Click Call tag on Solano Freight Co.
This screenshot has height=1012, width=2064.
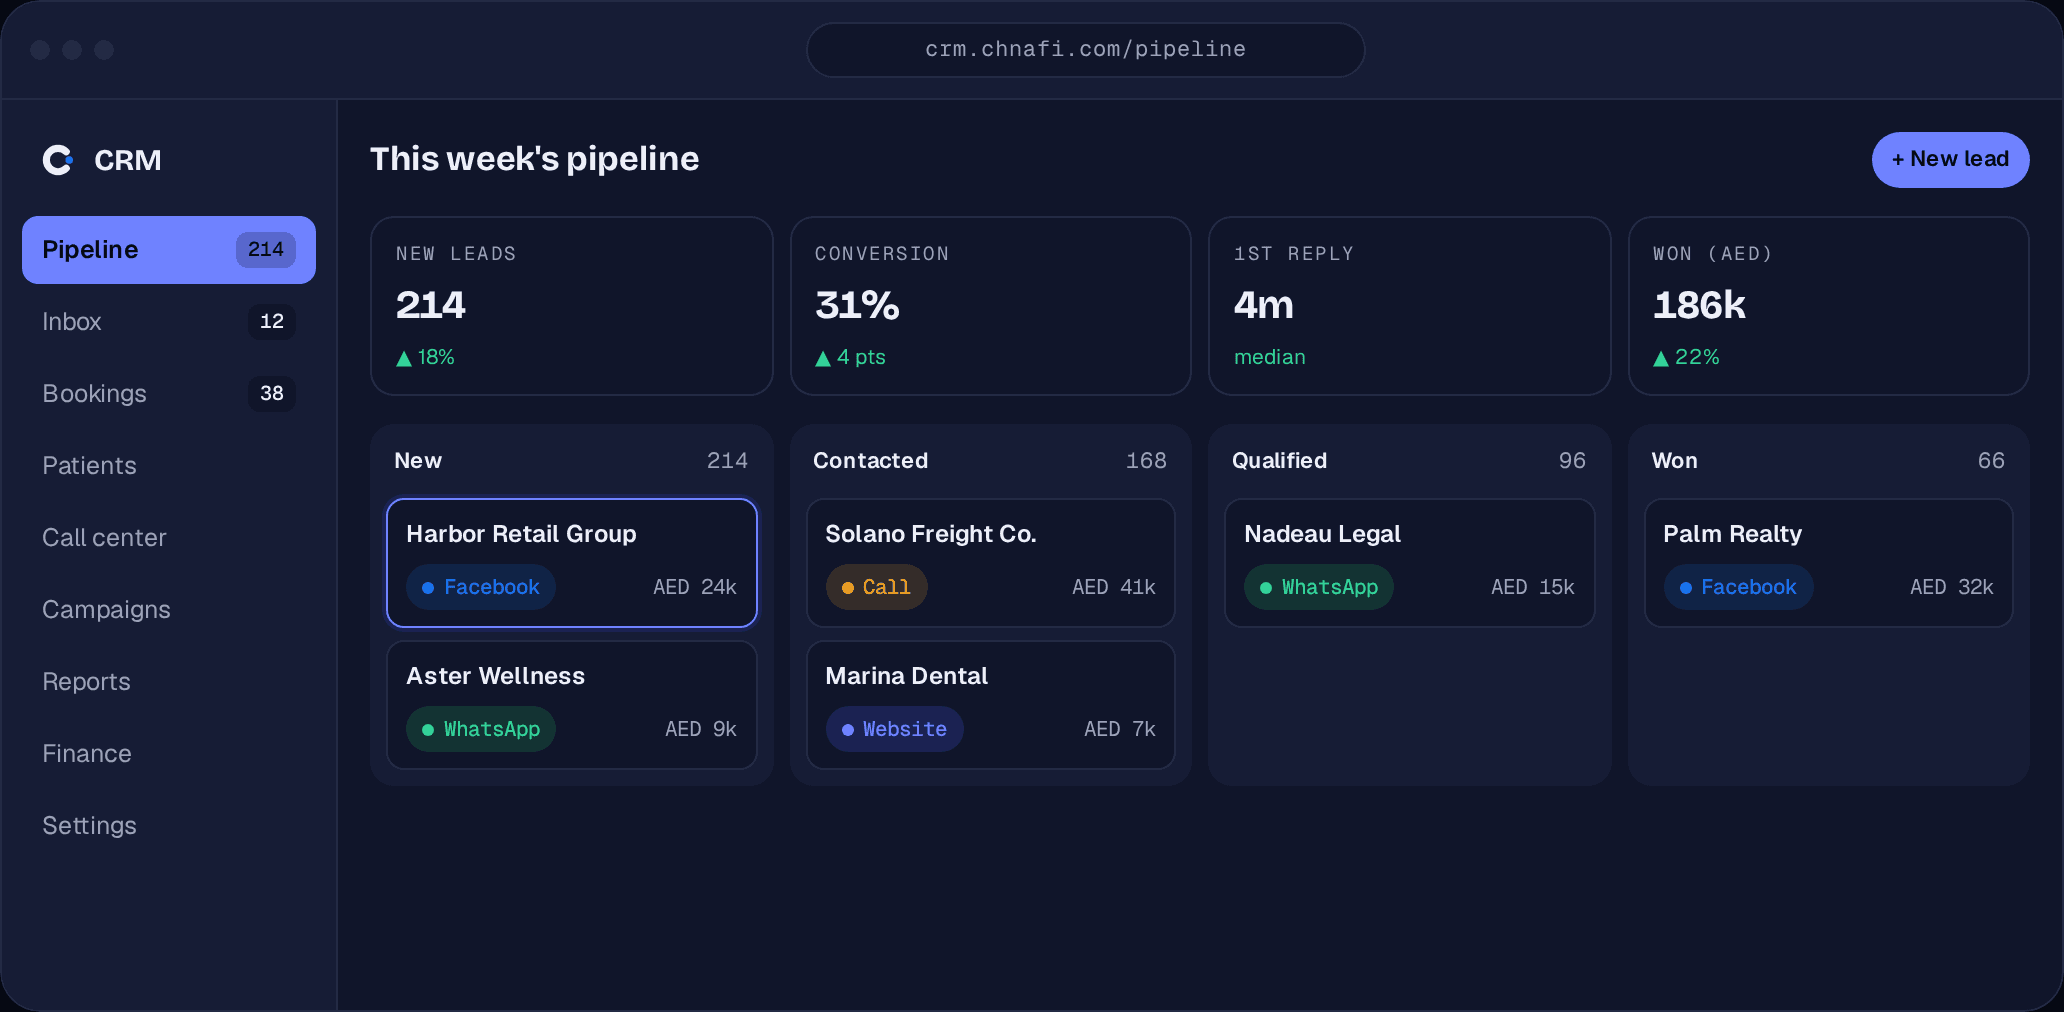pos(876,587)
